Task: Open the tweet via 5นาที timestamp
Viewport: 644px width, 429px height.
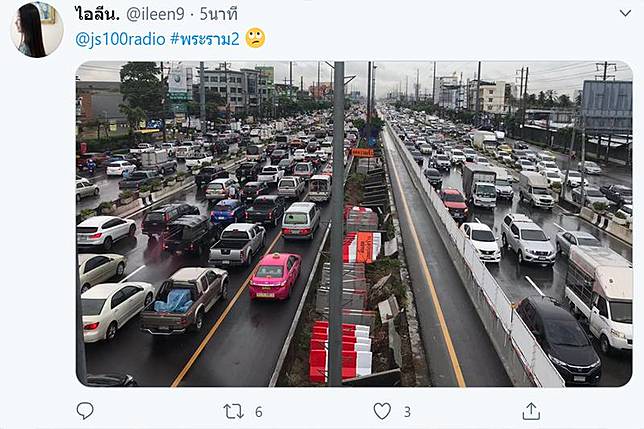Action: tap(218, 14)
